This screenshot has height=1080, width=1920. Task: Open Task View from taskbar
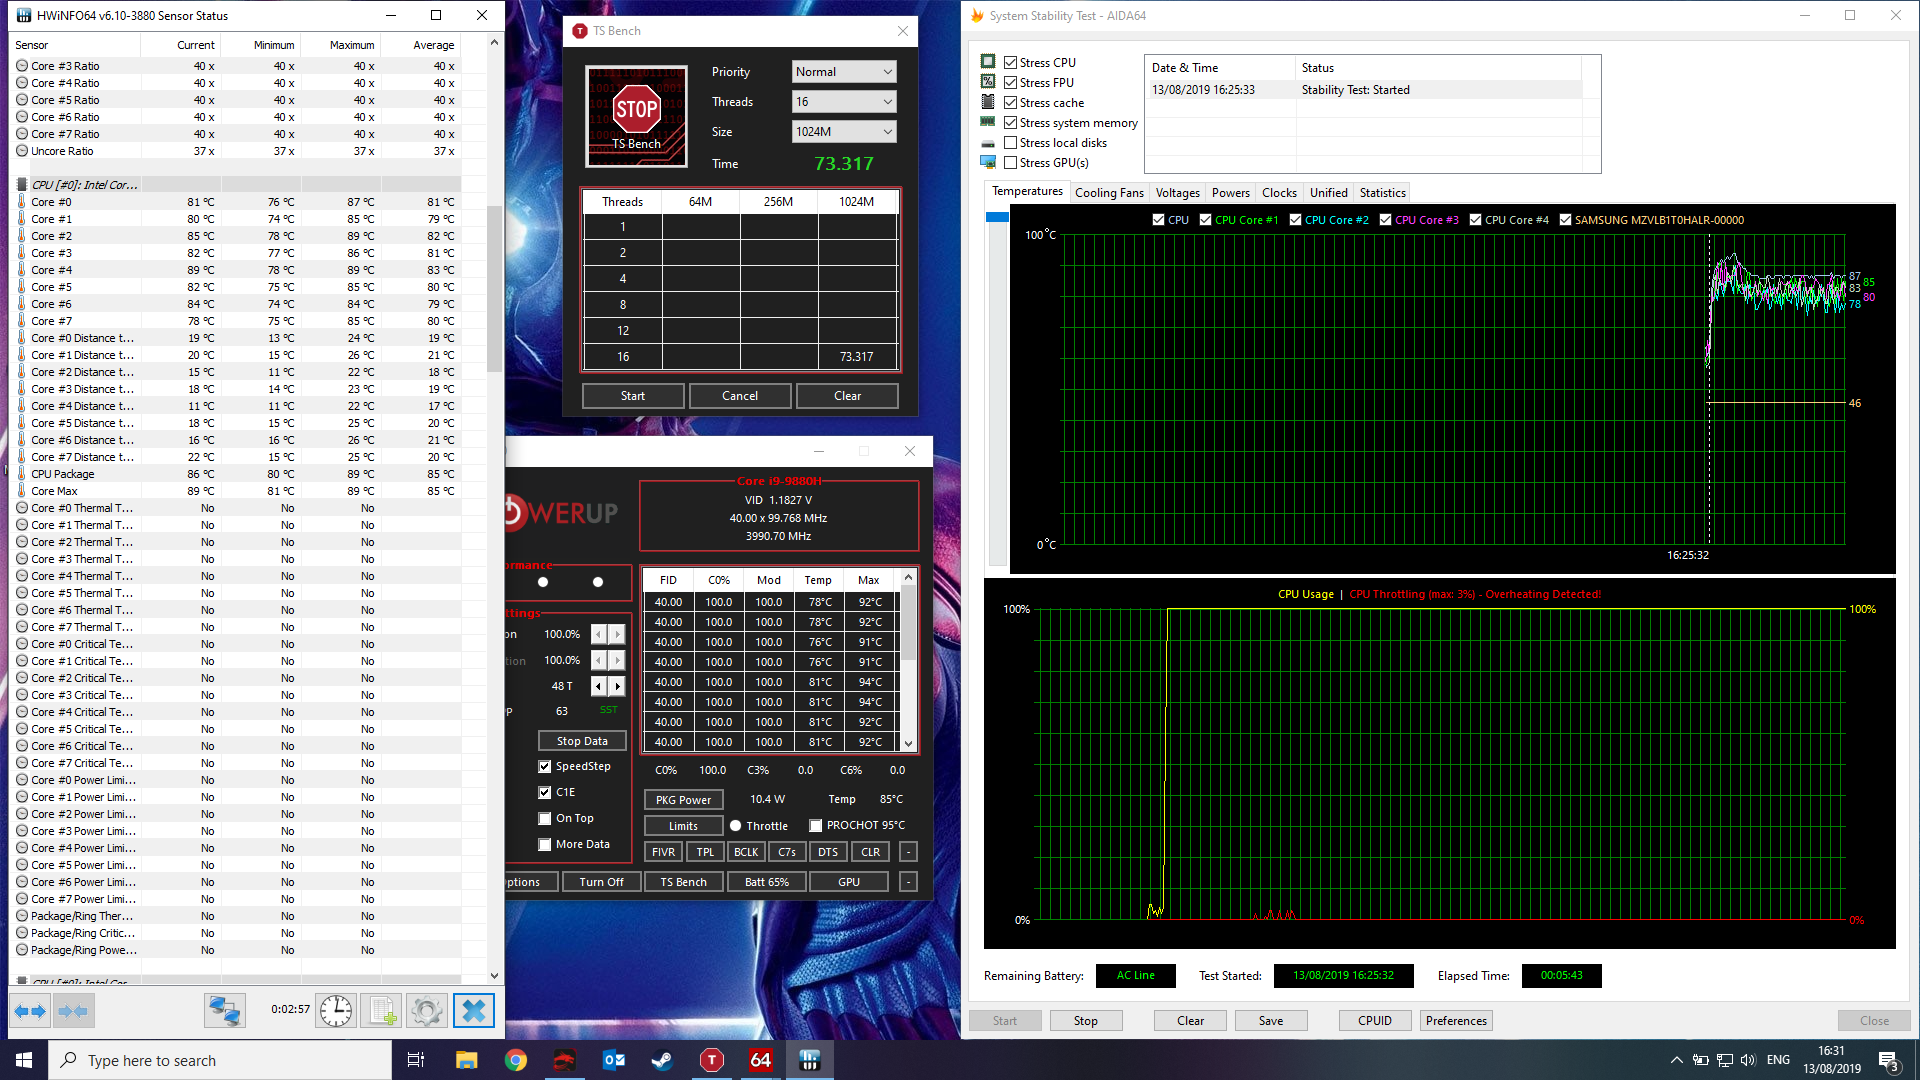click(416, 1060)
